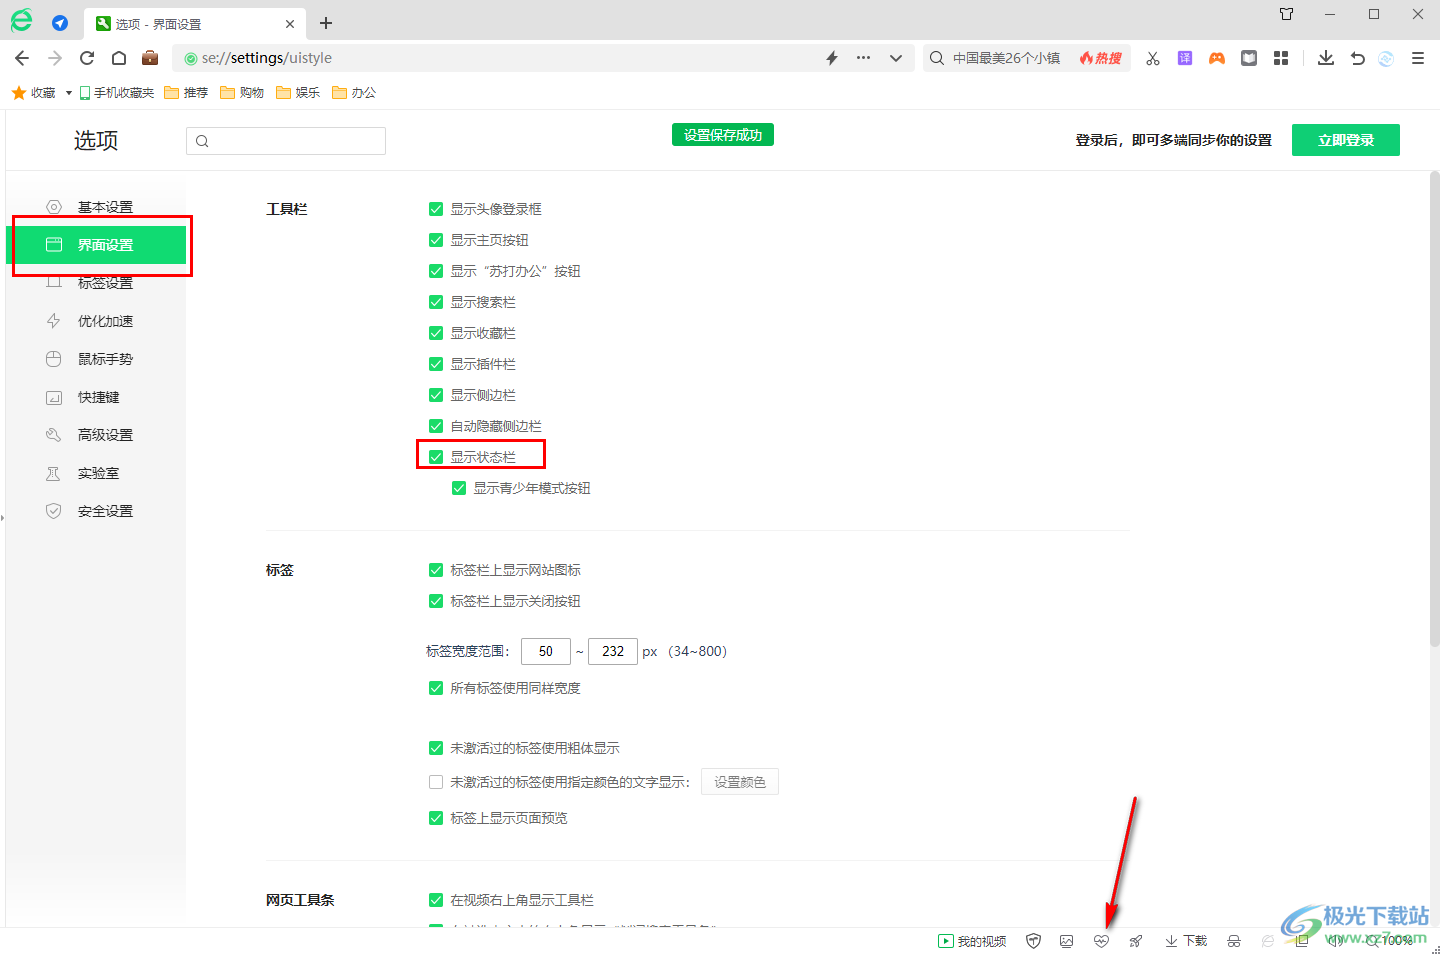This screenshot has width=1440, height=954.
Task: Open the translate 译 plugin
Action: tap(1185, 58)
